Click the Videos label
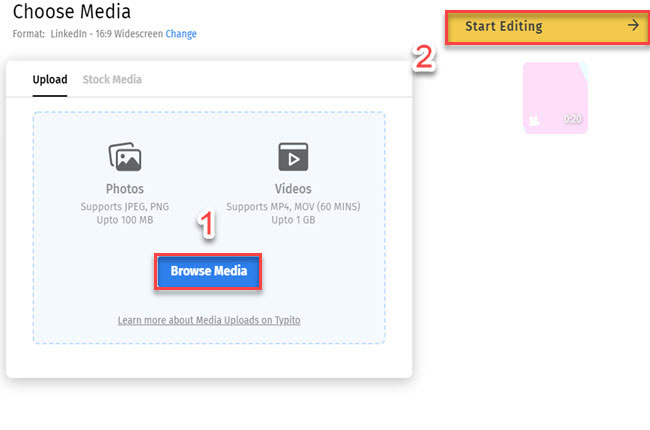The width and height of the screenshot is (650, 430). [293, 189]
